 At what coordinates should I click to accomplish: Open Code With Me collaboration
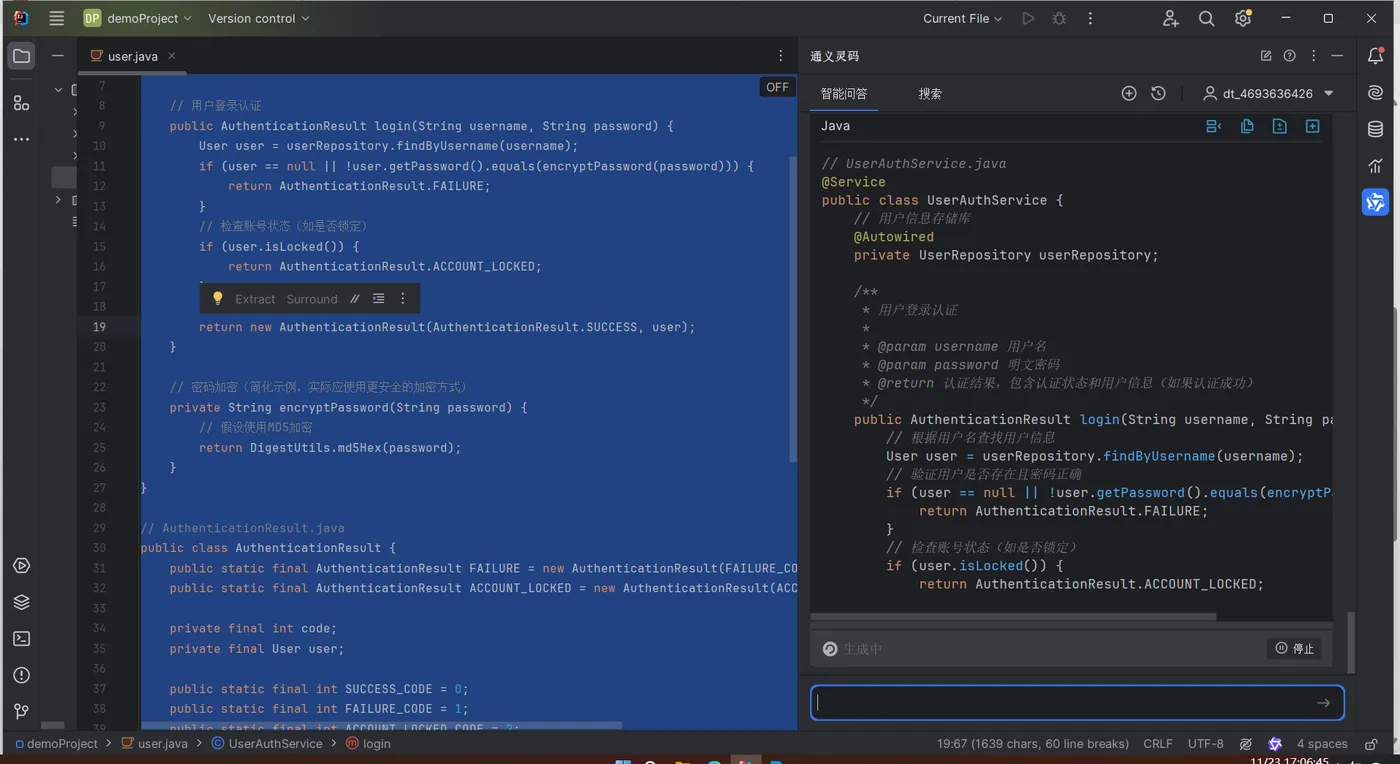point(1171,18)
